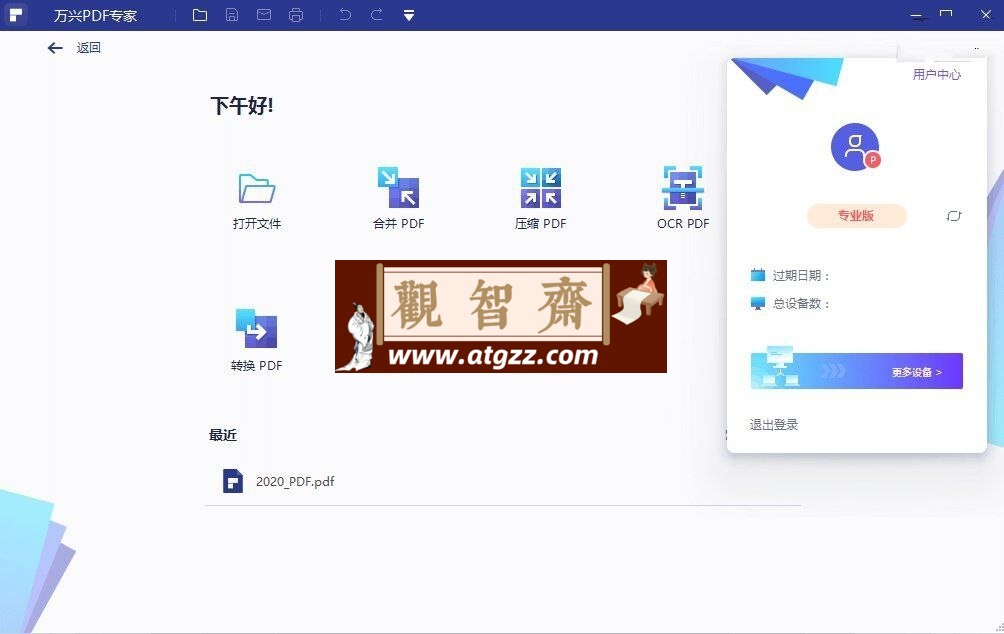Click the refresh icon beside 专业版

(x=953, y=216)
